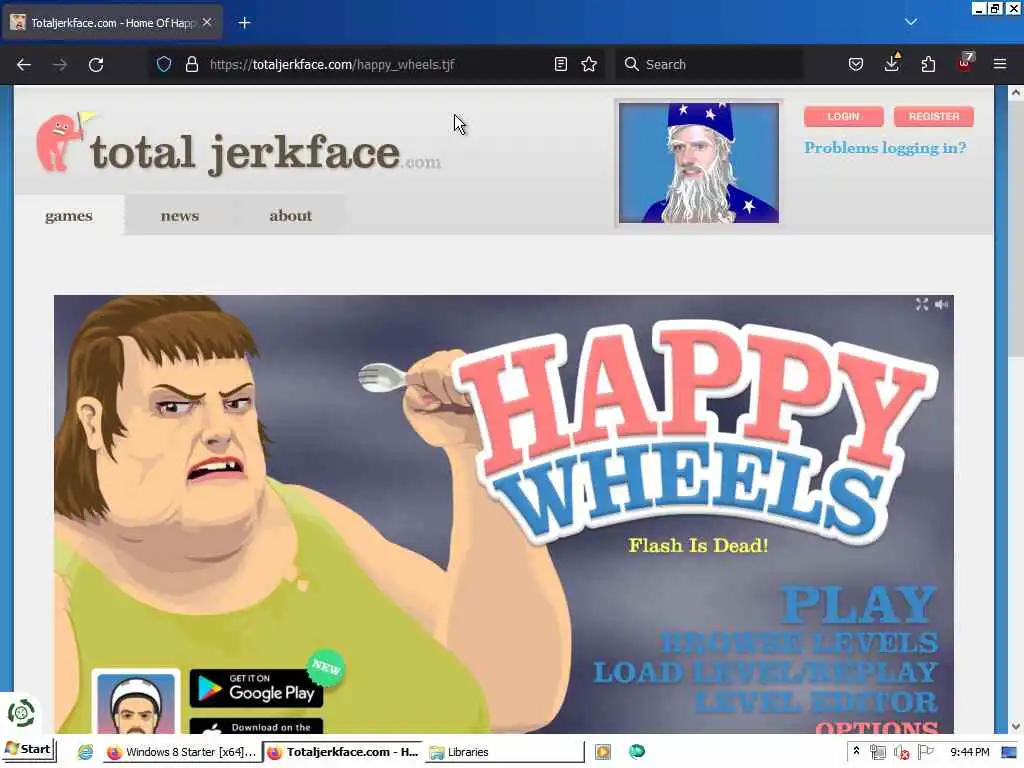Image resolution: width=1024 pixels, height=768 pixels.
Task: Go back with the browser back arrow
Action: coord(24,65)
